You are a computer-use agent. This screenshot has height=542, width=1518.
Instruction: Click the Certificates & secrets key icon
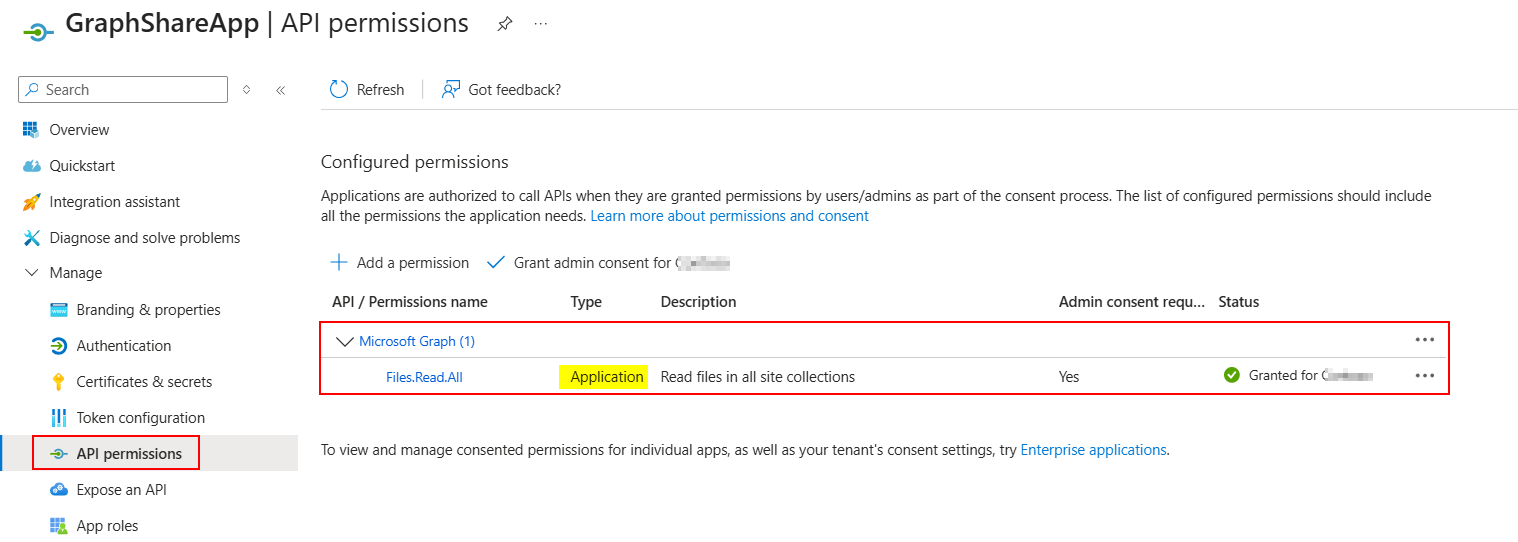click(58, 382)
